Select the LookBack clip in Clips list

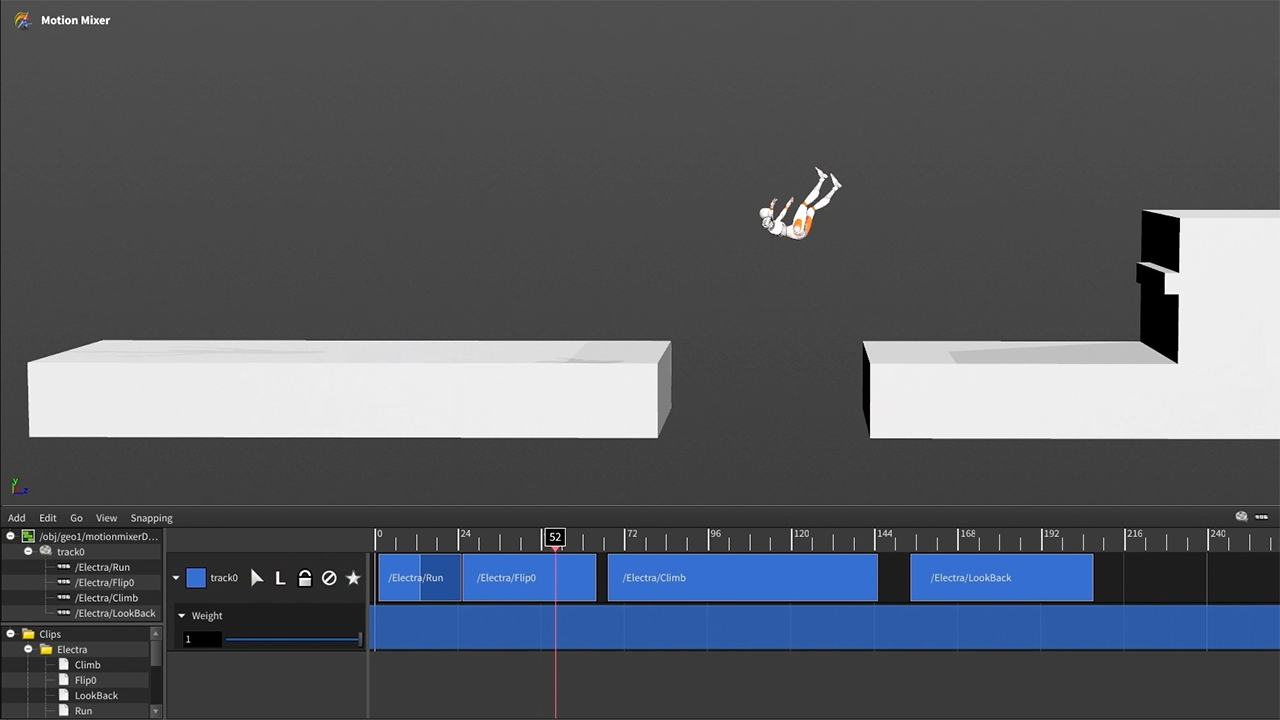point(96,696)
